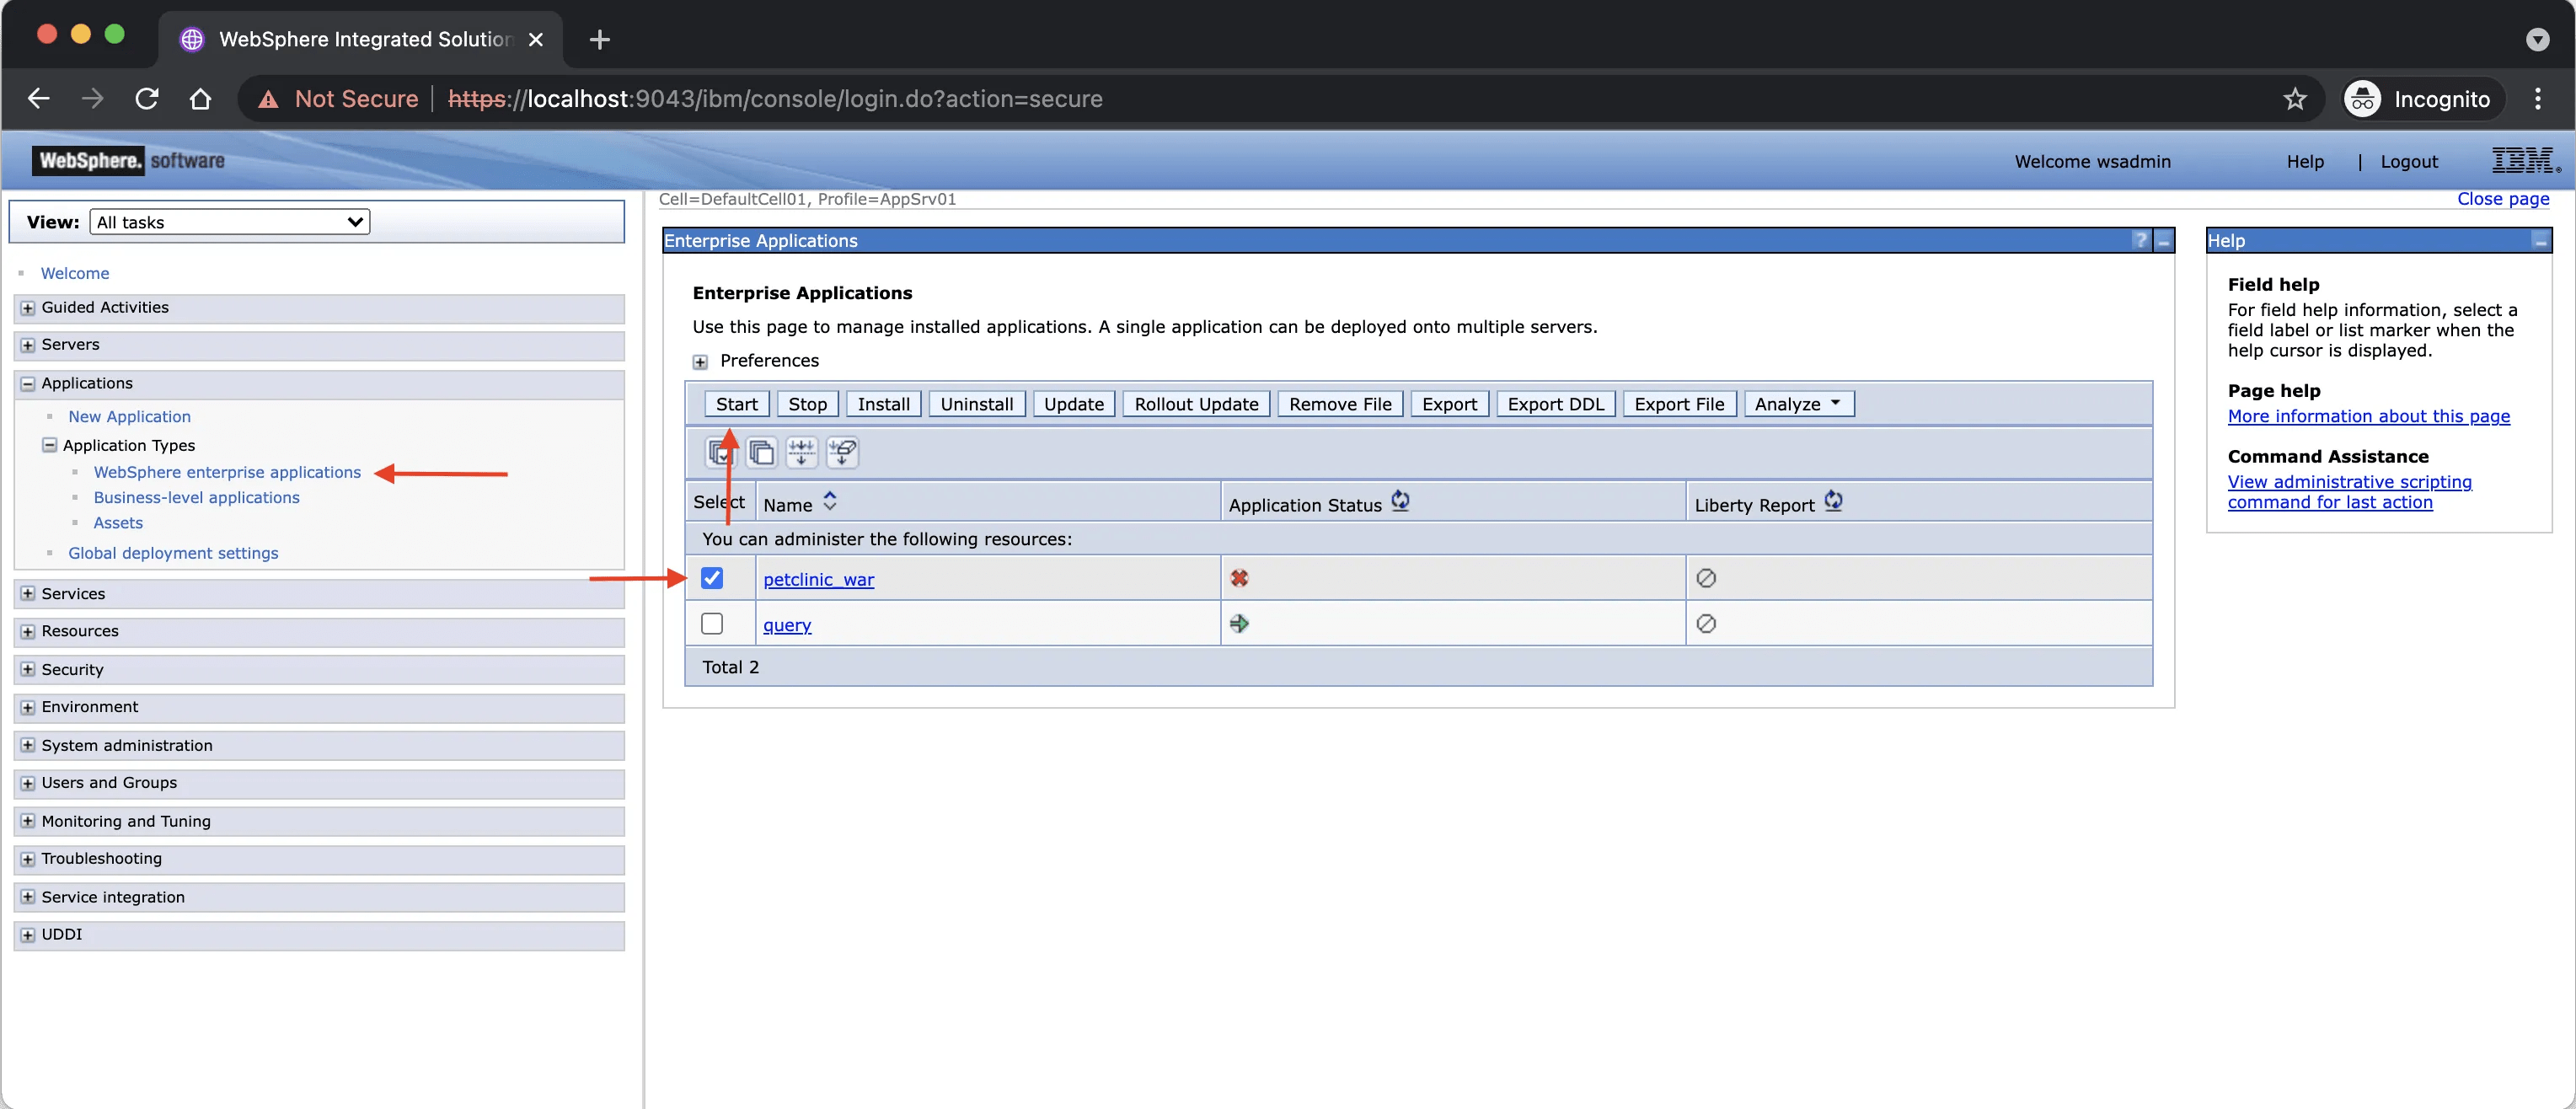Open a new browser tab
Screen dimensions: 2576x1109
[599, 39]
